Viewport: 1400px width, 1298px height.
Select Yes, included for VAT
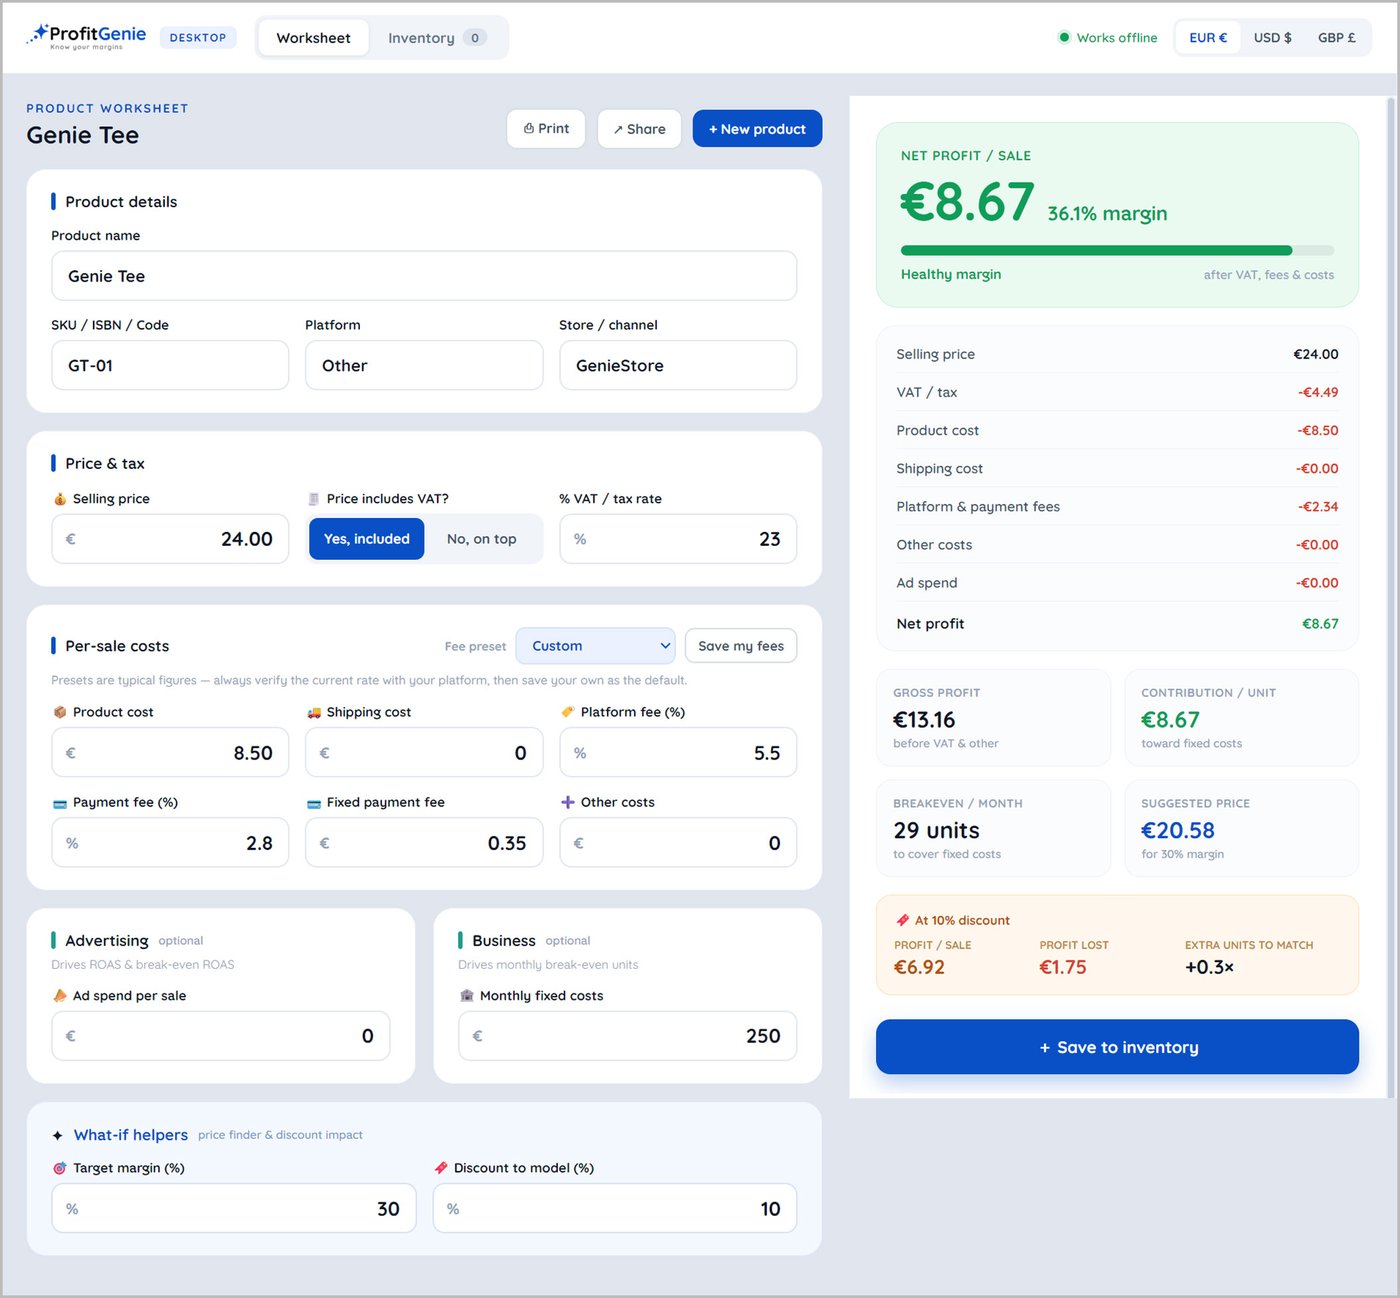[x=367, y=539]
